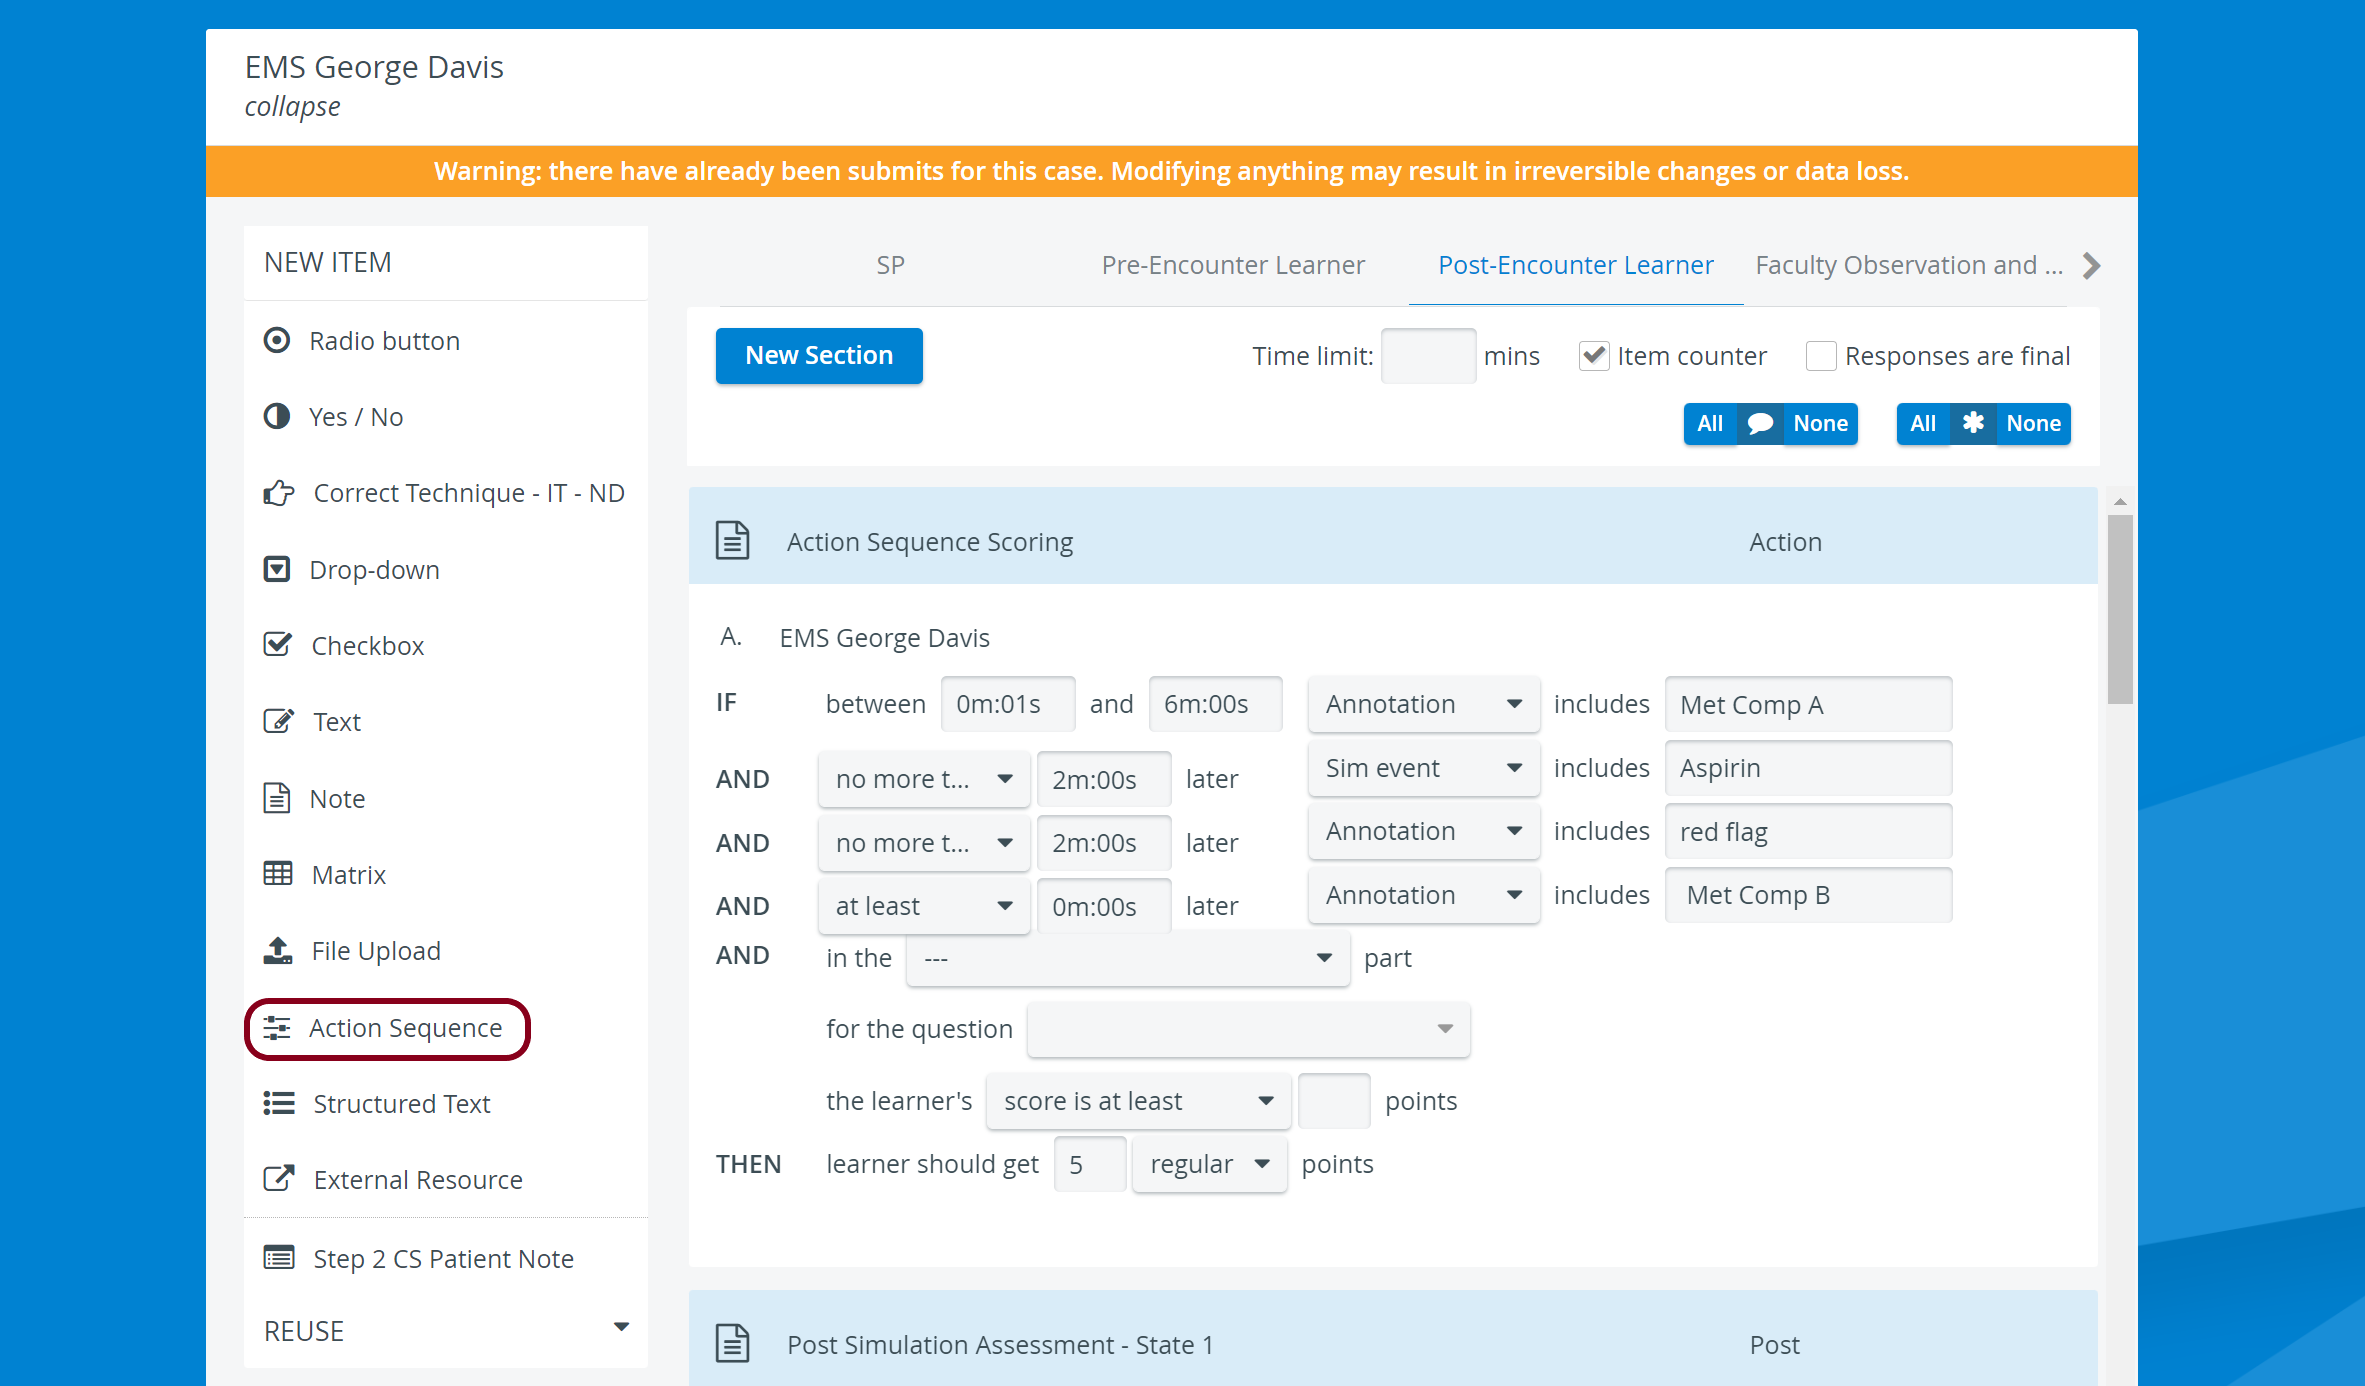Expand the 'at least' timing dropdown

pyautogui.click(x=923, y=906)
